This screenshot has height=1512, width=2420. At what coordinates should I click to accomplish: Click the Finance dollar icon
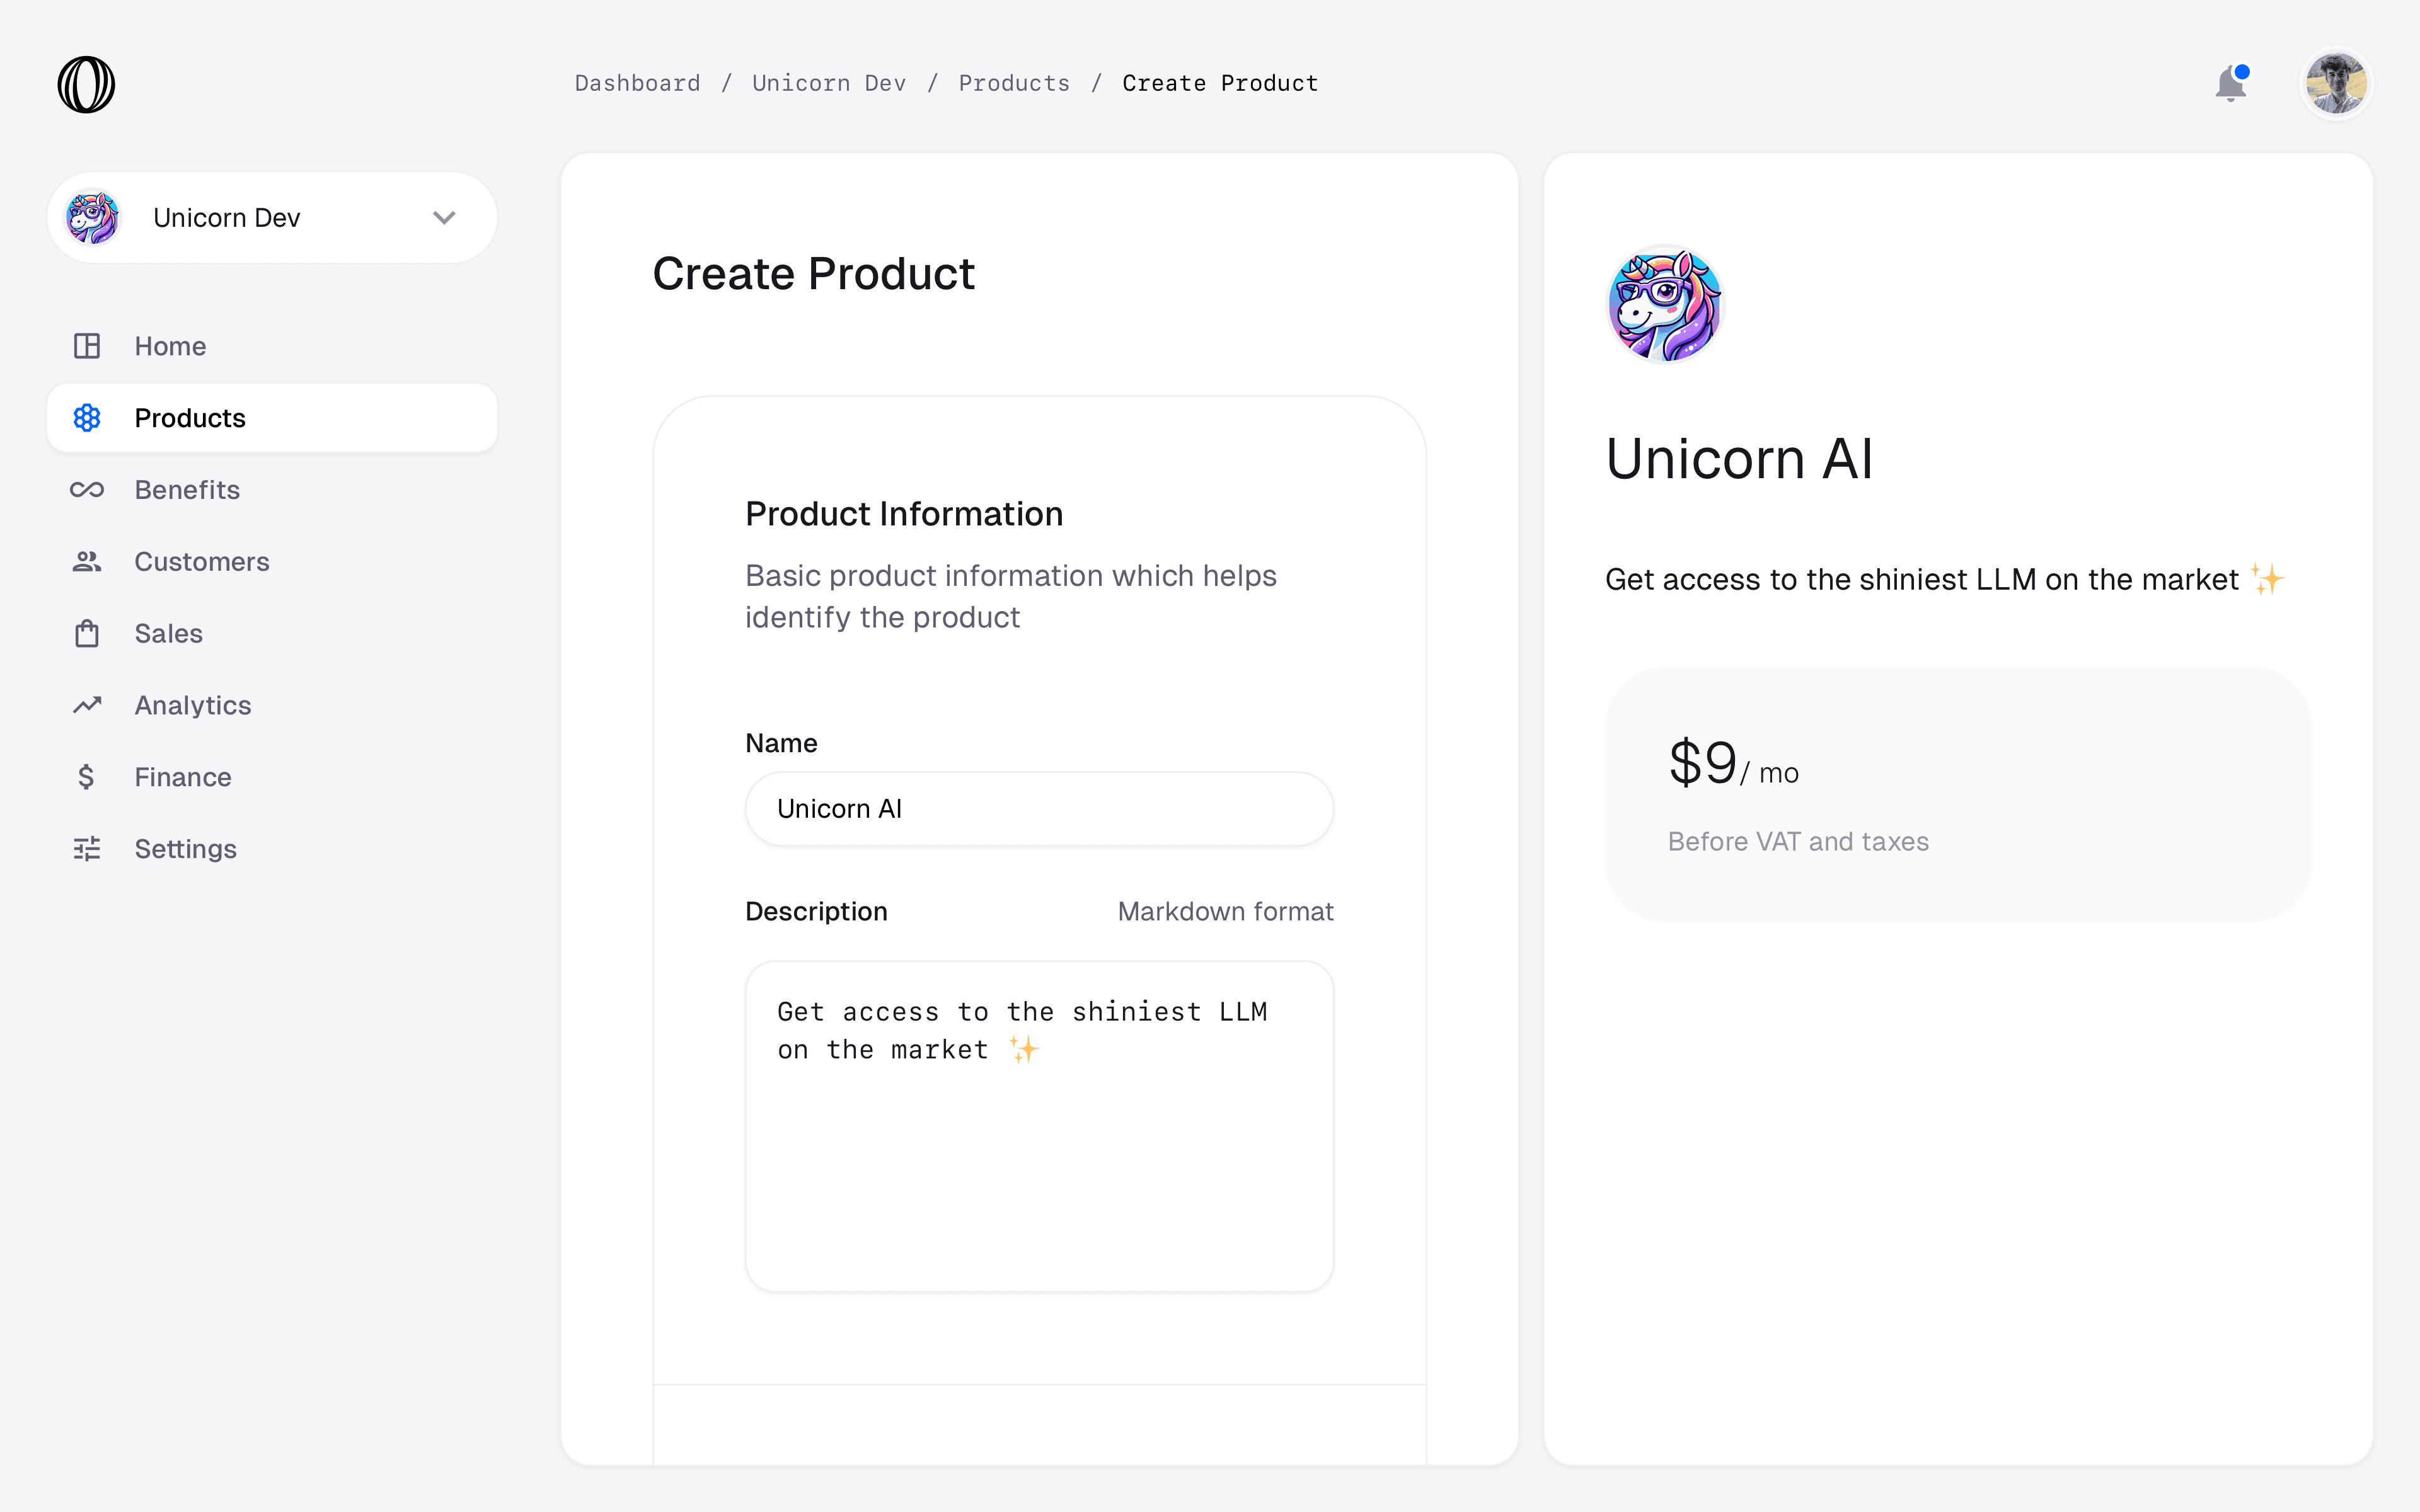point(87,777)
